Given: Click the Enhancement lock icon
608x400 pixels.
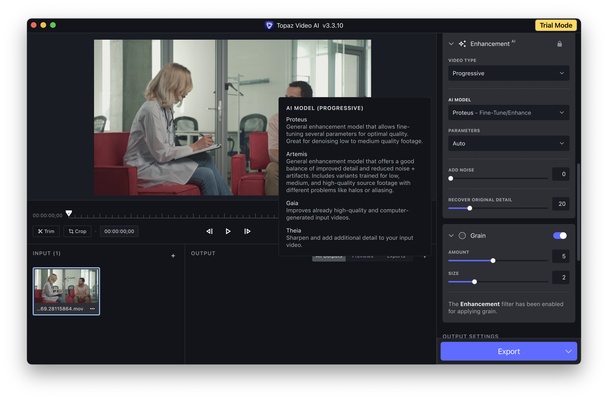Looking at the screenshot, I should (560, 44).
